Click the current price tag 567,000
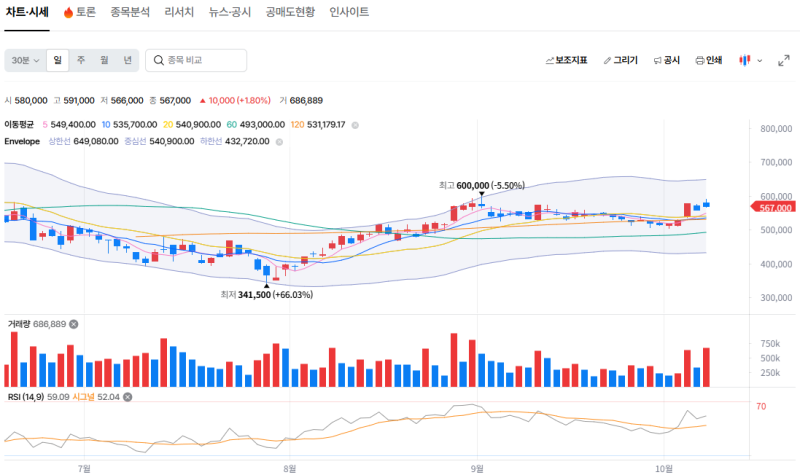The height and width of the screenshot is (475, 800). [773, 208]
